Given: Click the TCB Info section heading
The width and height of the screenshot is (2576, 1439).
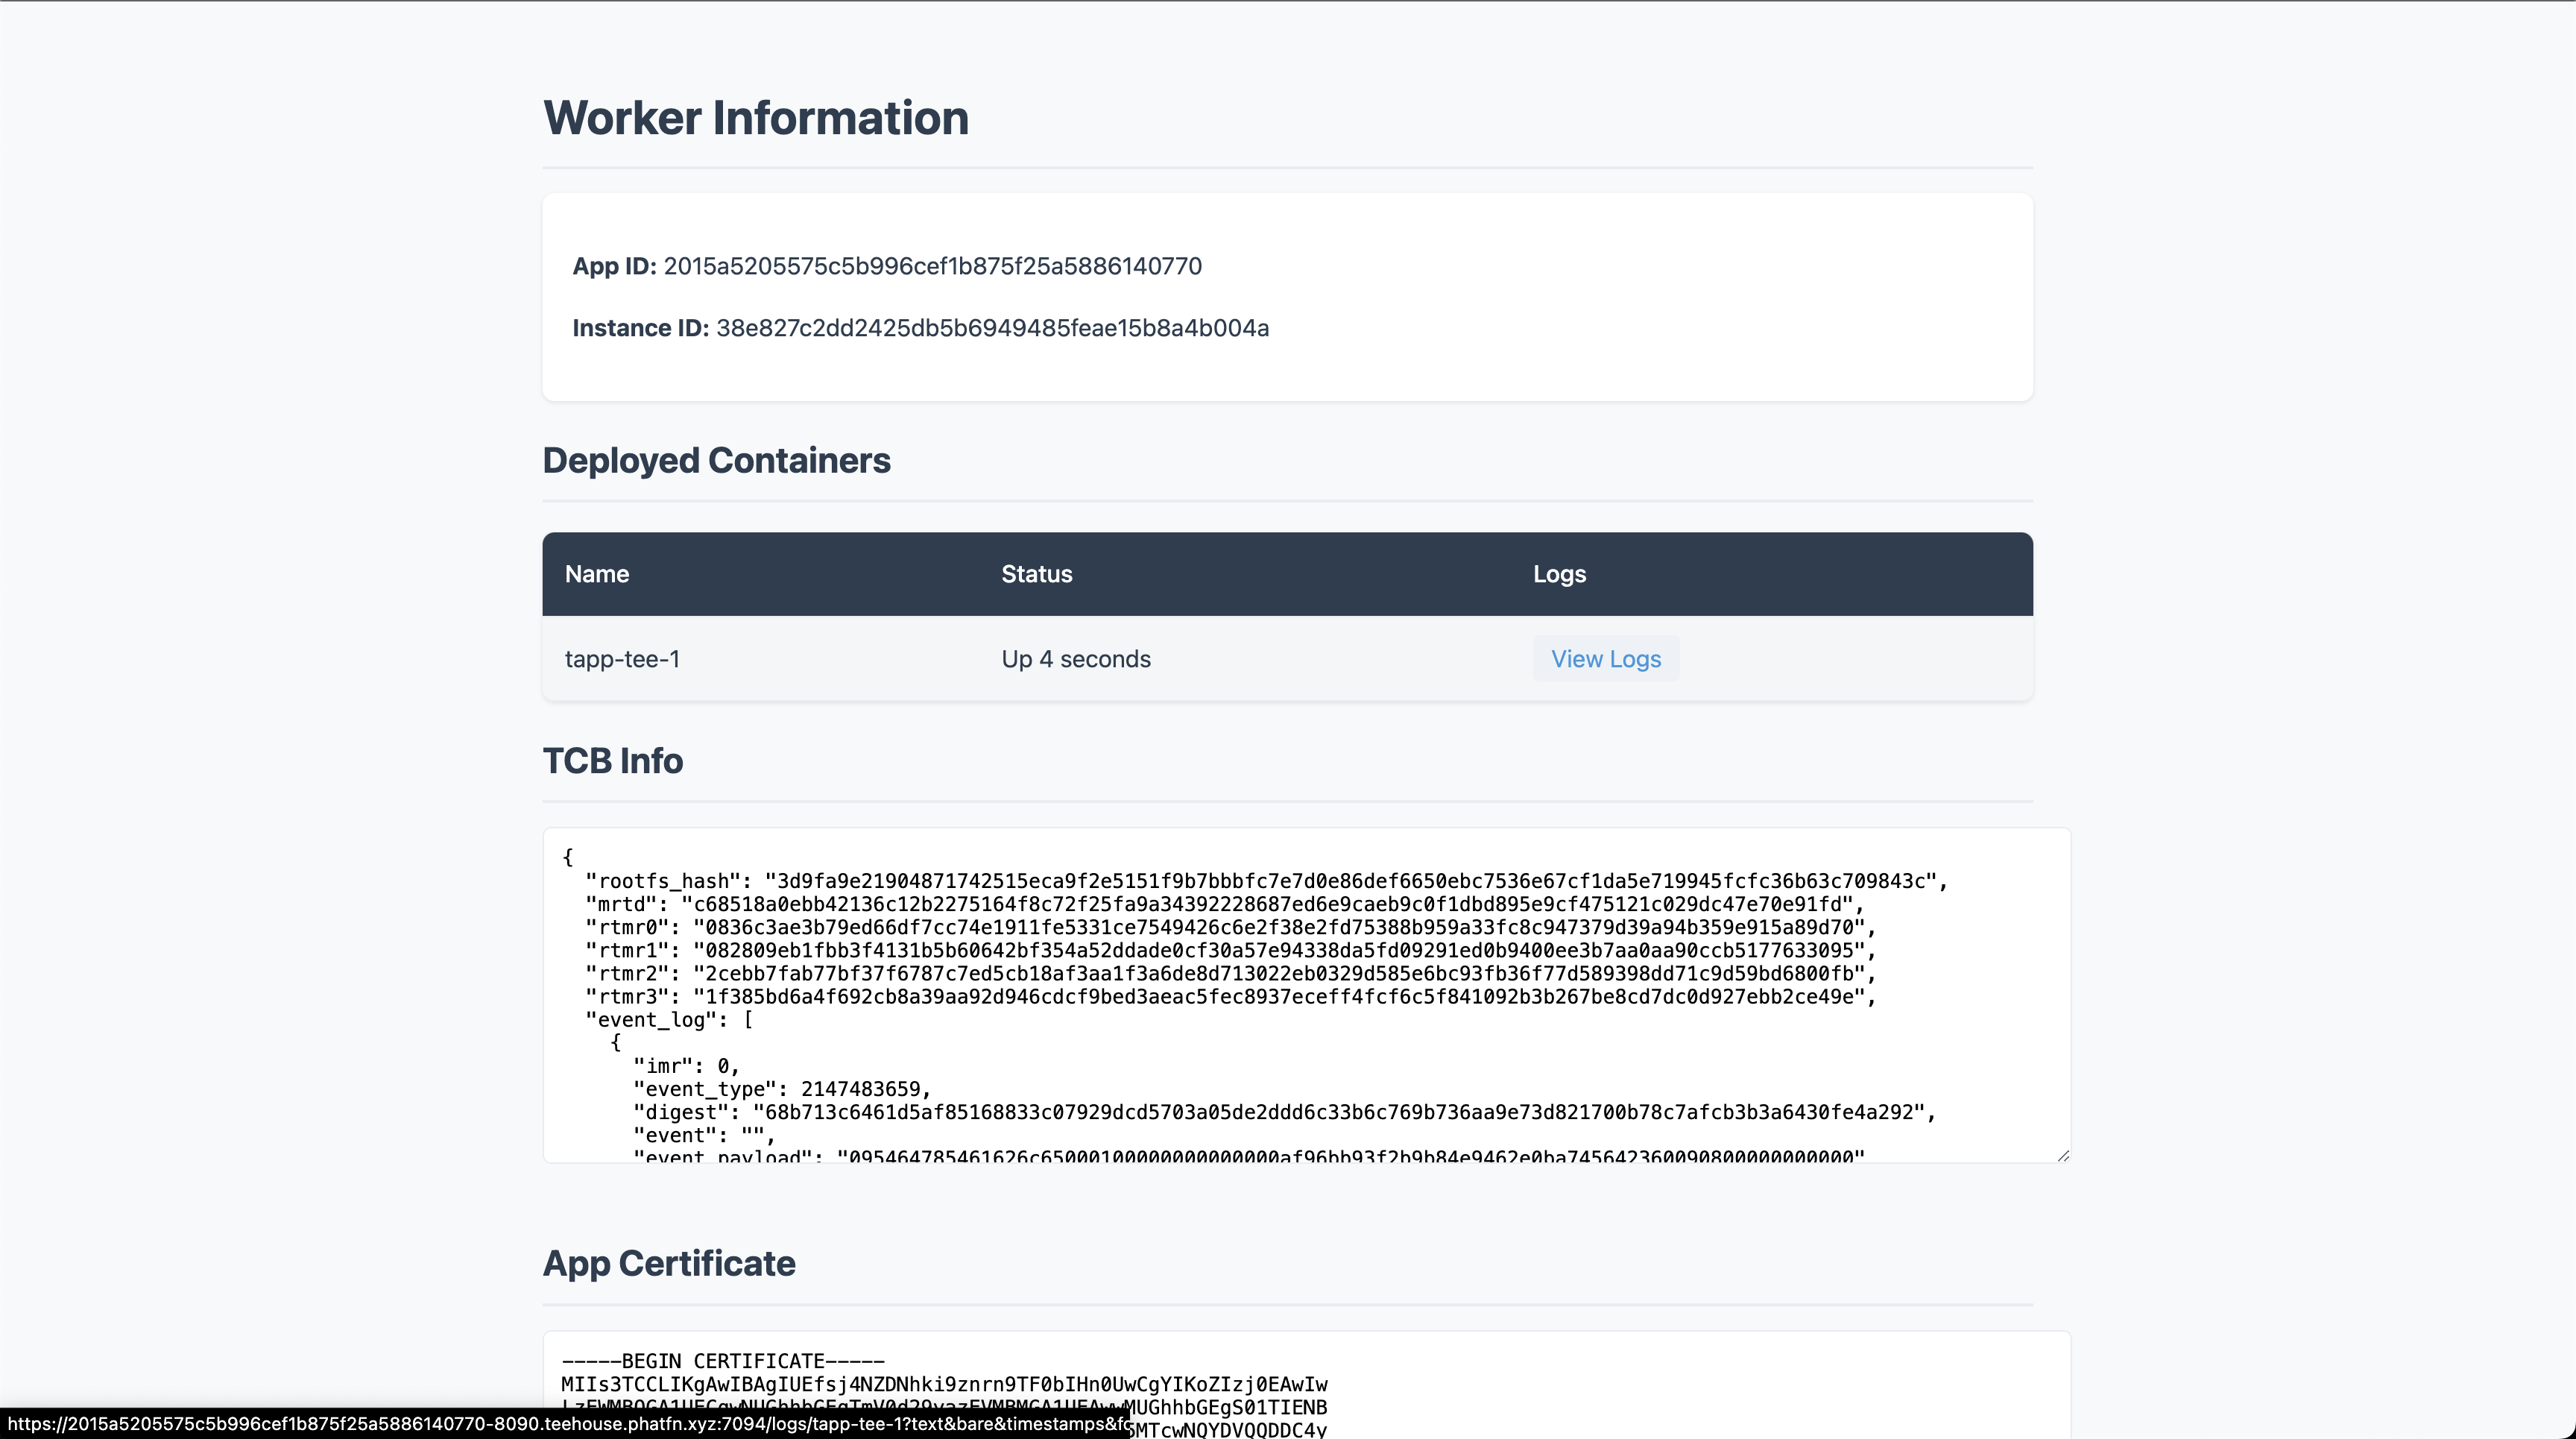Looking at the screenshot, I should (612, 761).
